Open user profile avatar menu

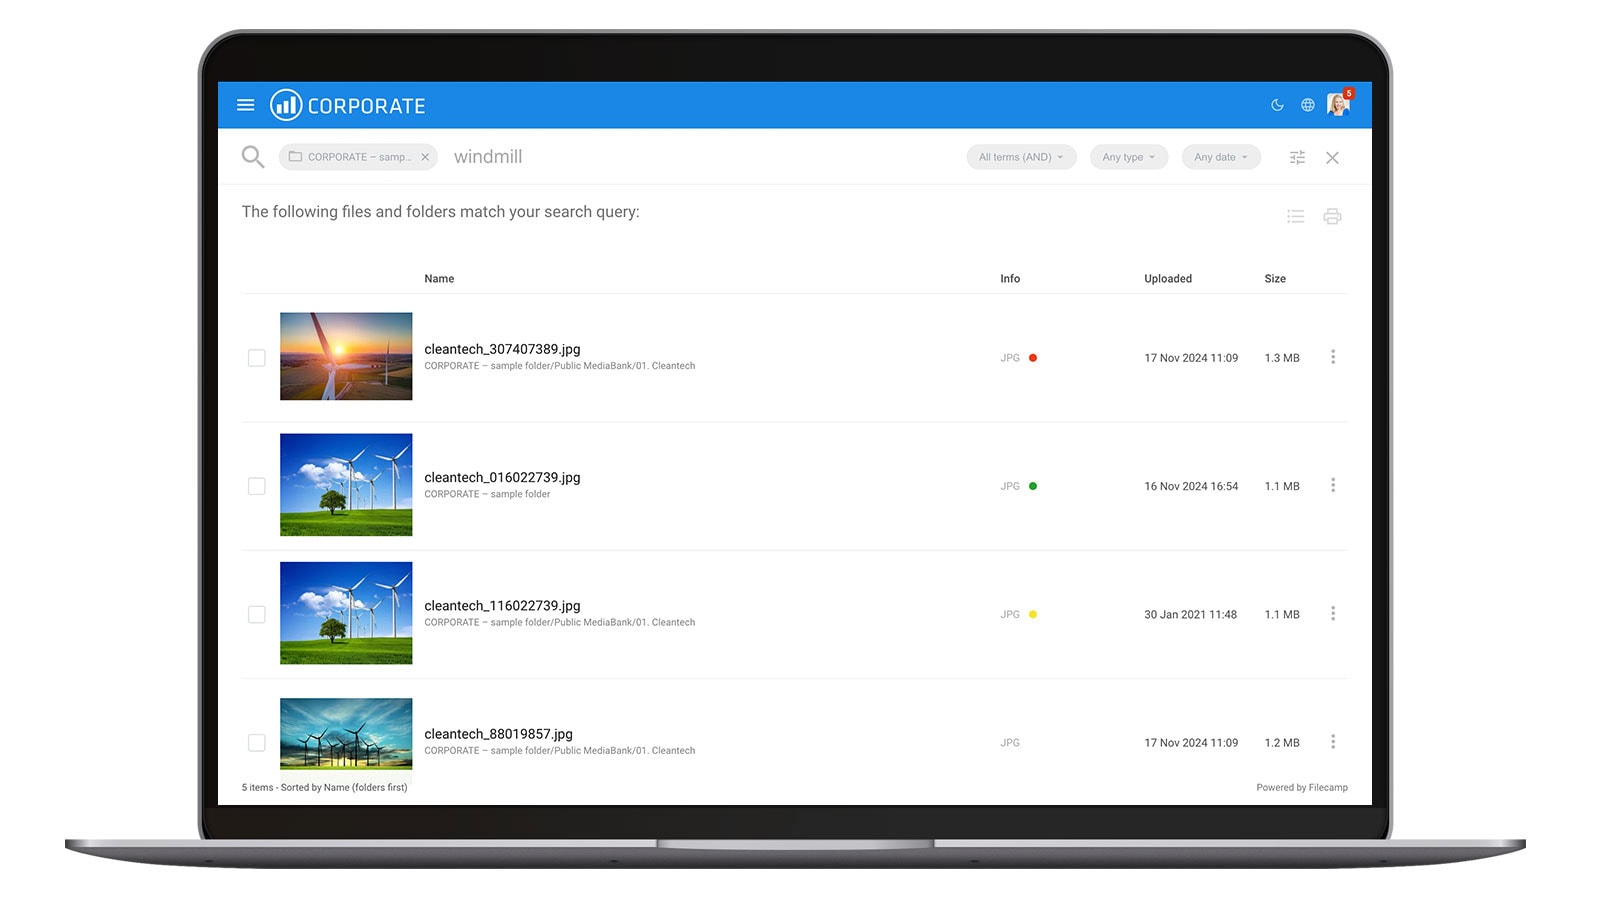(1339, 104)
